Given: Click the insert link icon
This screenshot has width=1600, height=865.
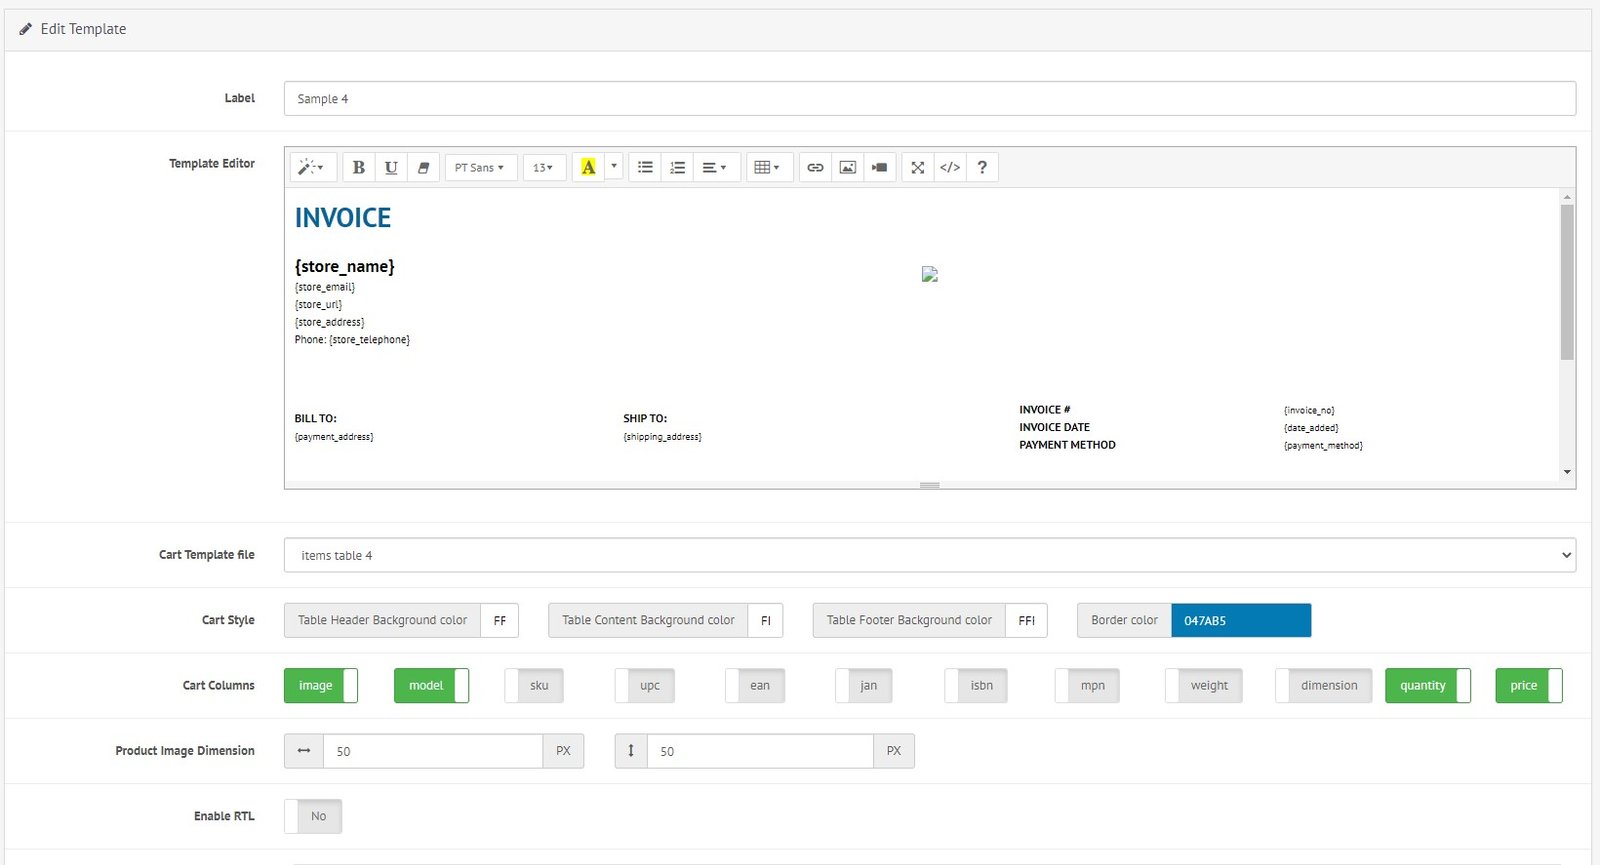Looking at the screenshot, I should [815, 167].
